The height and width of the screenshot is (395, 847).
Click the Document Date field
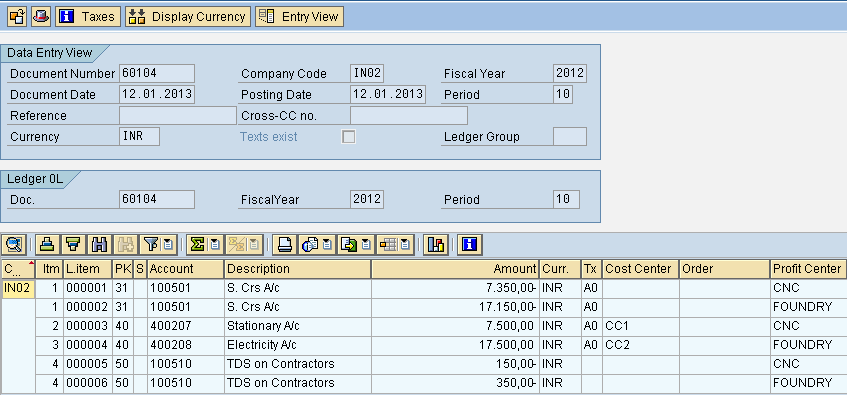[157, 94]
